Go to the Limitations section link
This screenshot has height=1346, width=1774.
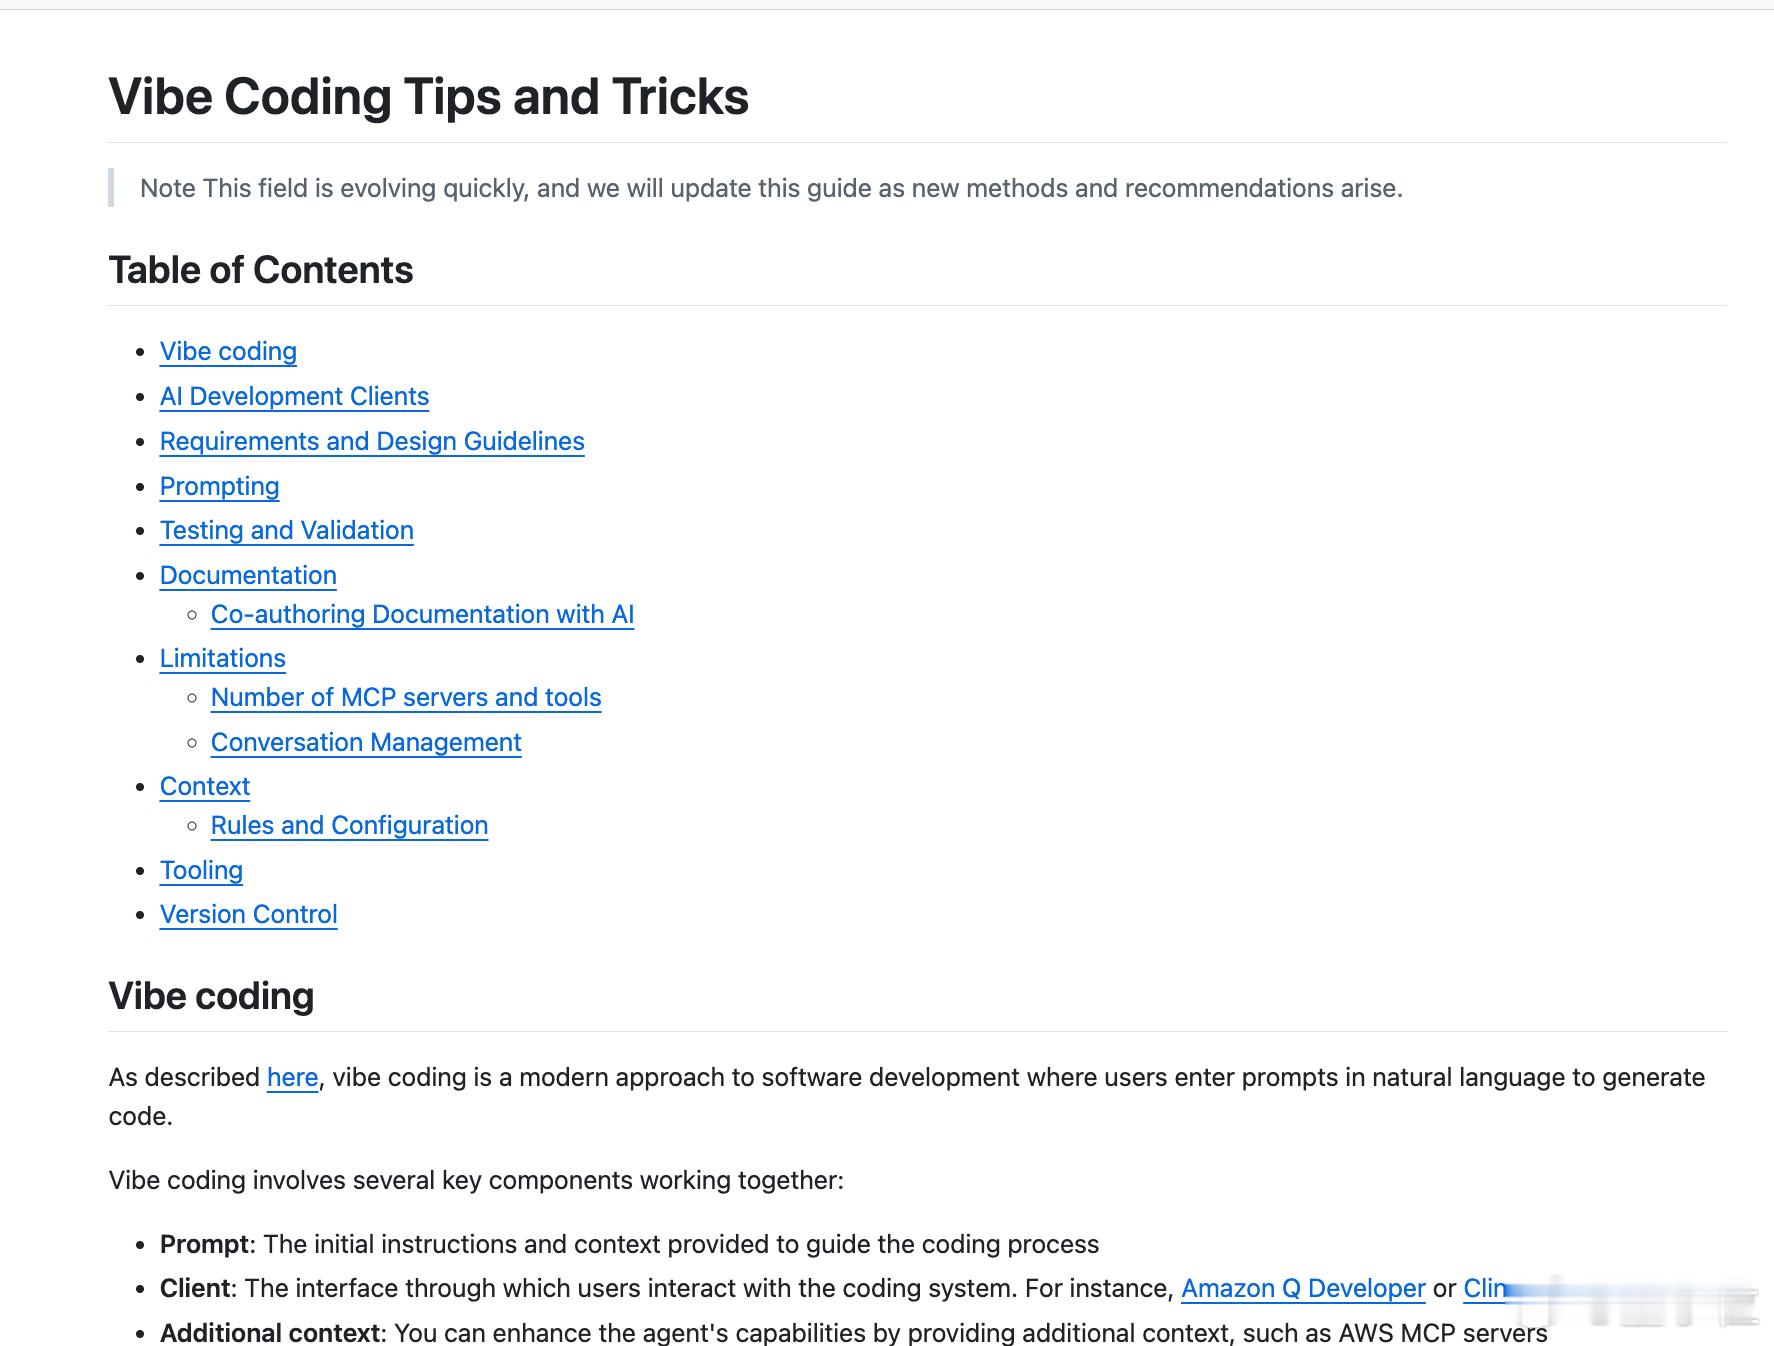[x=223, y=659]
